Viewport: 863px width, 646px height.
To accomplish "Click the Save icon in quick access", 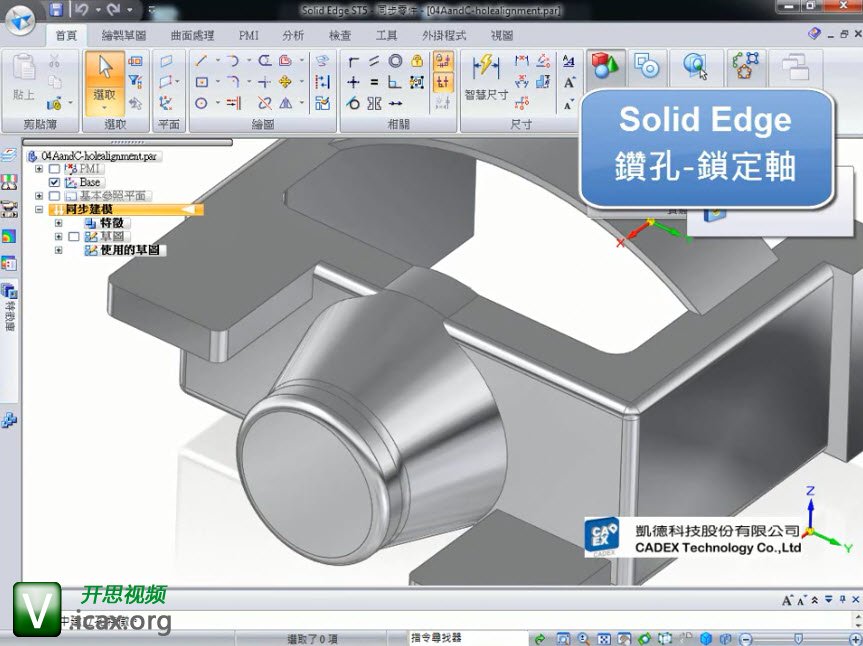I will click(56, 9).
